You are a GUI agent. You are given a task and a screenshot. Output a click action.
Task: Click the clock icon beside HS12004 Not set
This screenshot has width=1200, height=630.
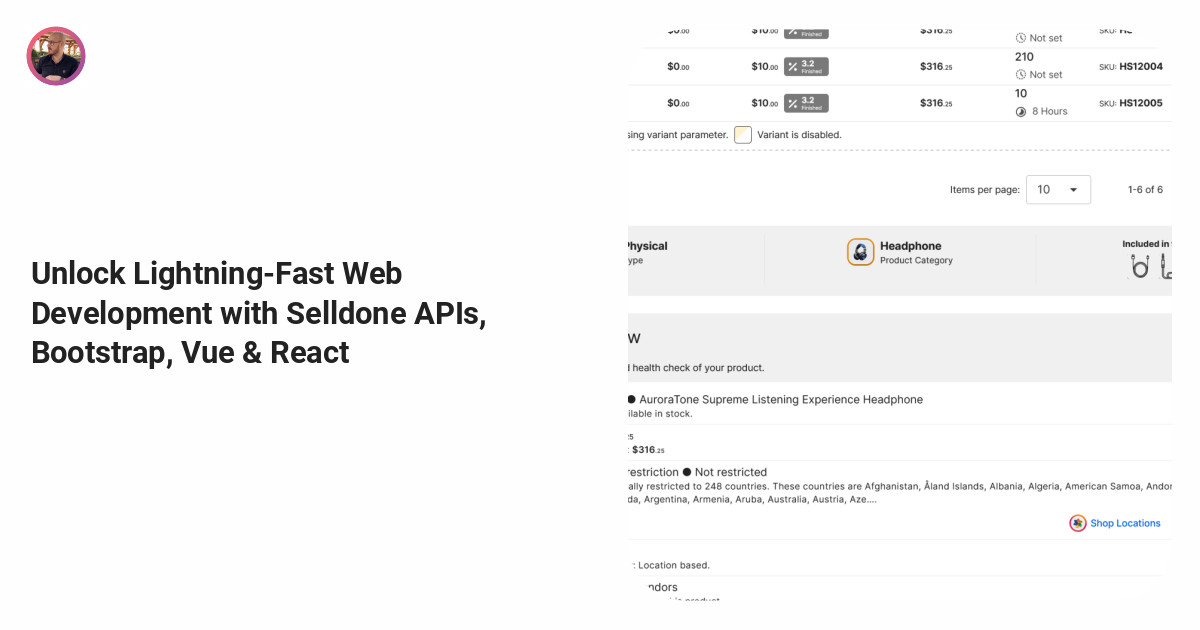(x=1021, y=75)
